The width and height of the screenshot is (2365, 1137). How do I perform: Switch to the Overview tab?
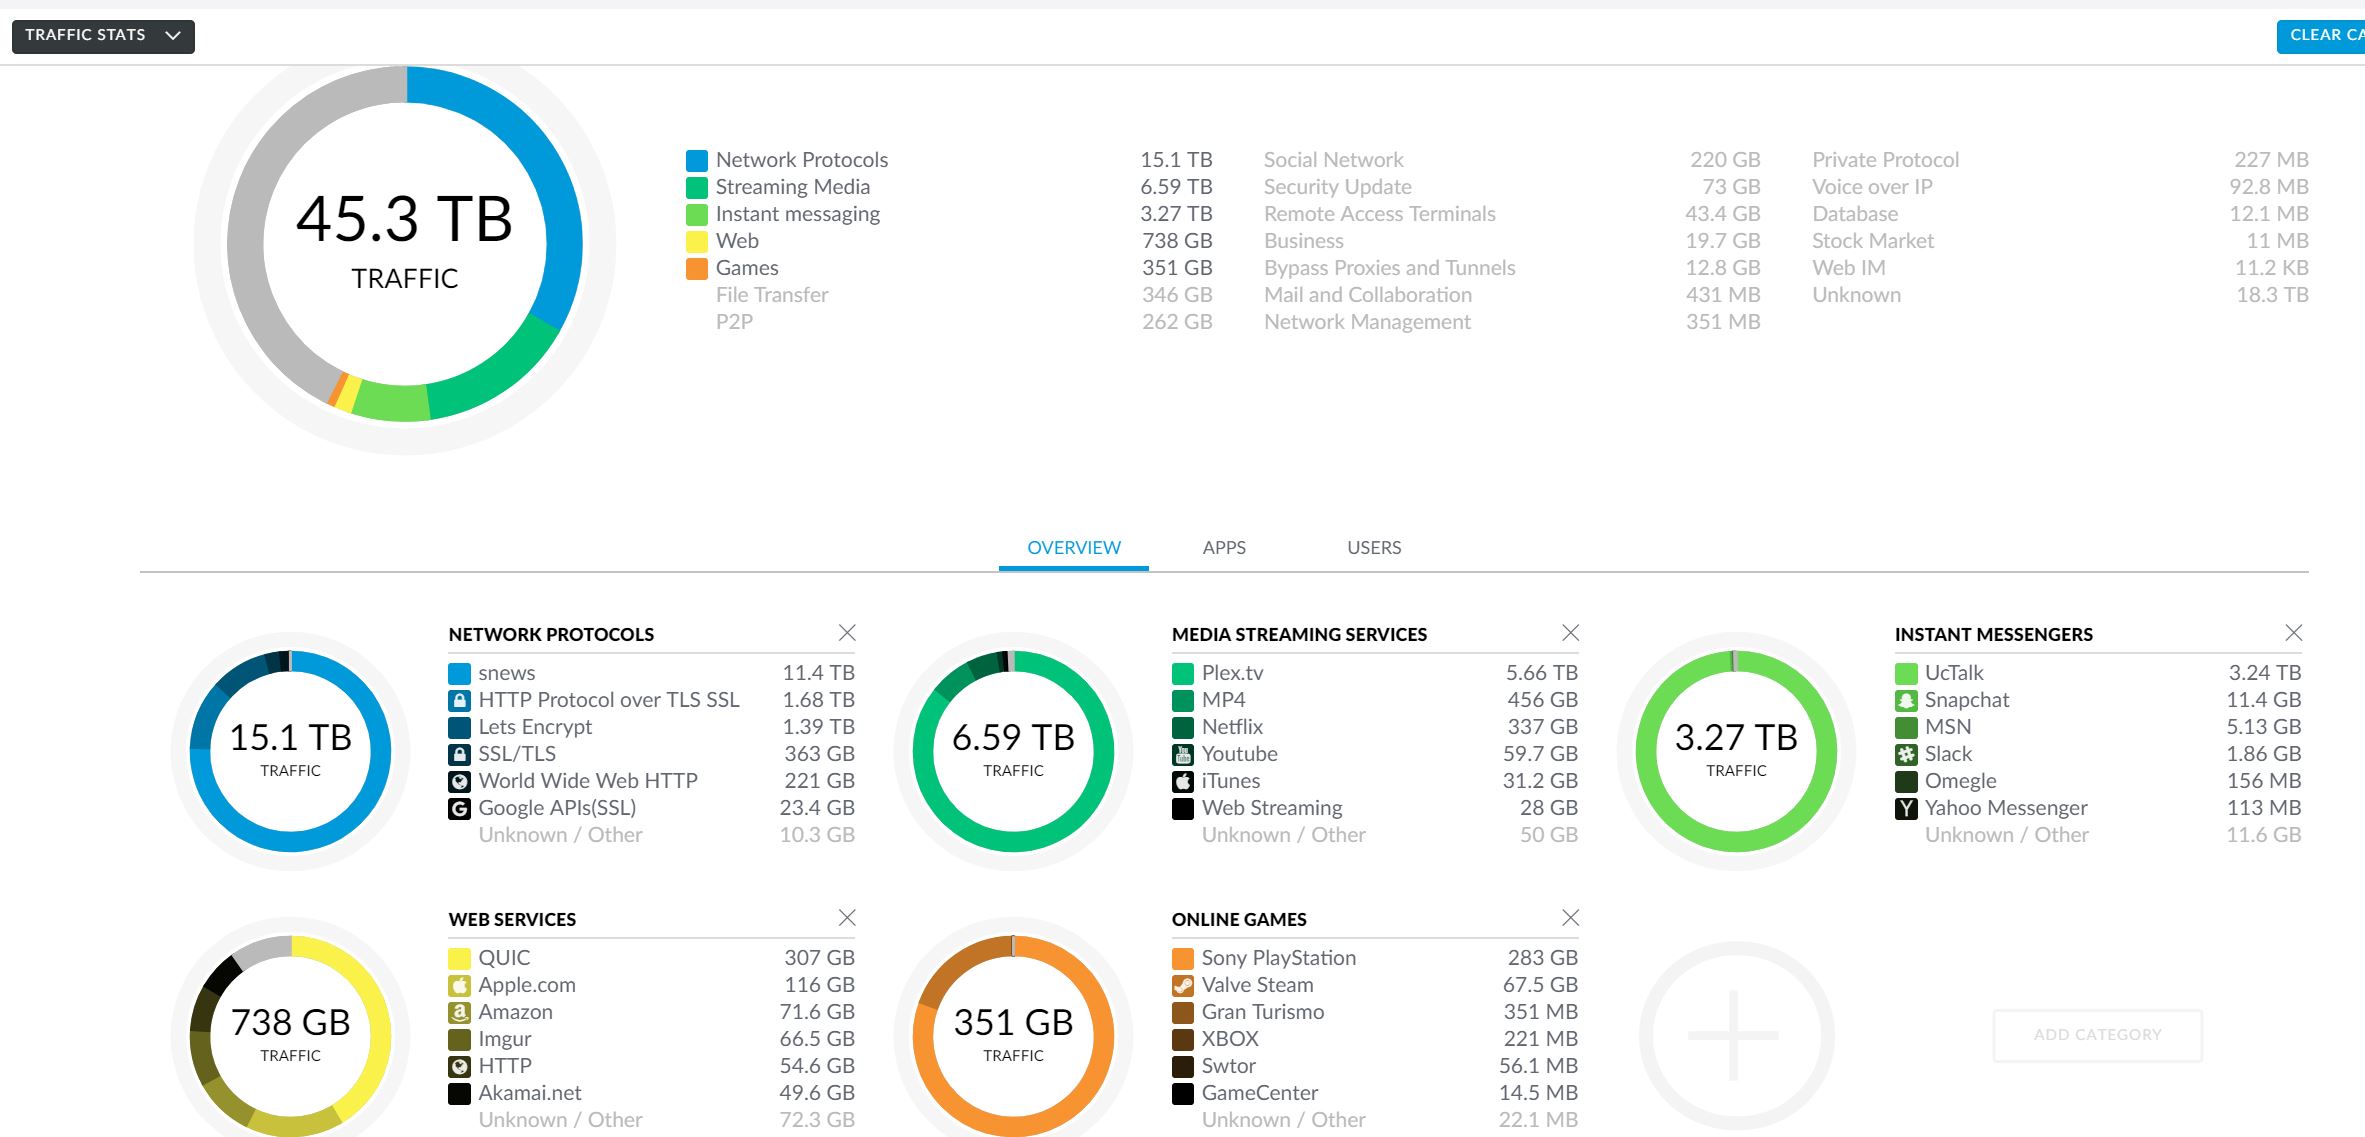click(1074, 547)
